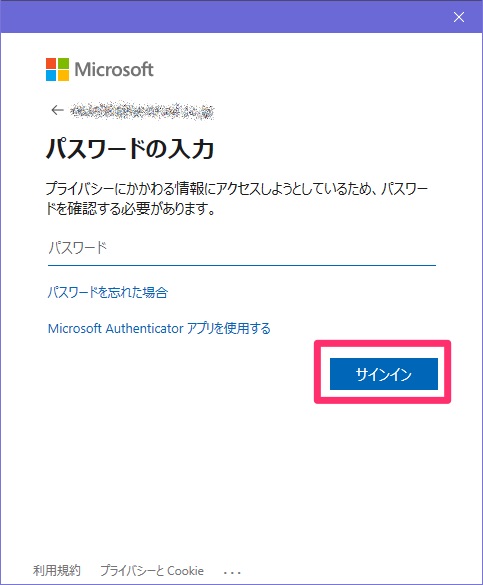Click the パスワードの入力 heading

(130, 149)
